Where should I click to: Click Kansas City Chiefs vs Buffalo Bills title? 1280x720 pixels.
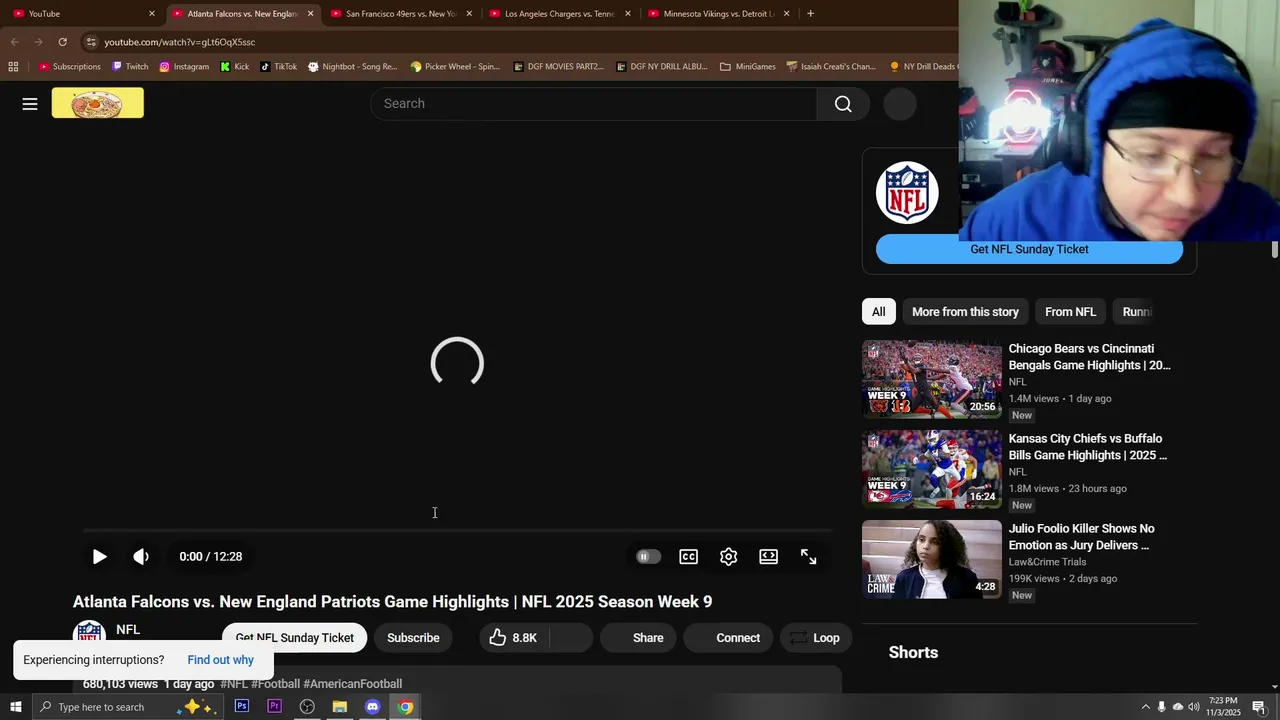point(1087,447)
